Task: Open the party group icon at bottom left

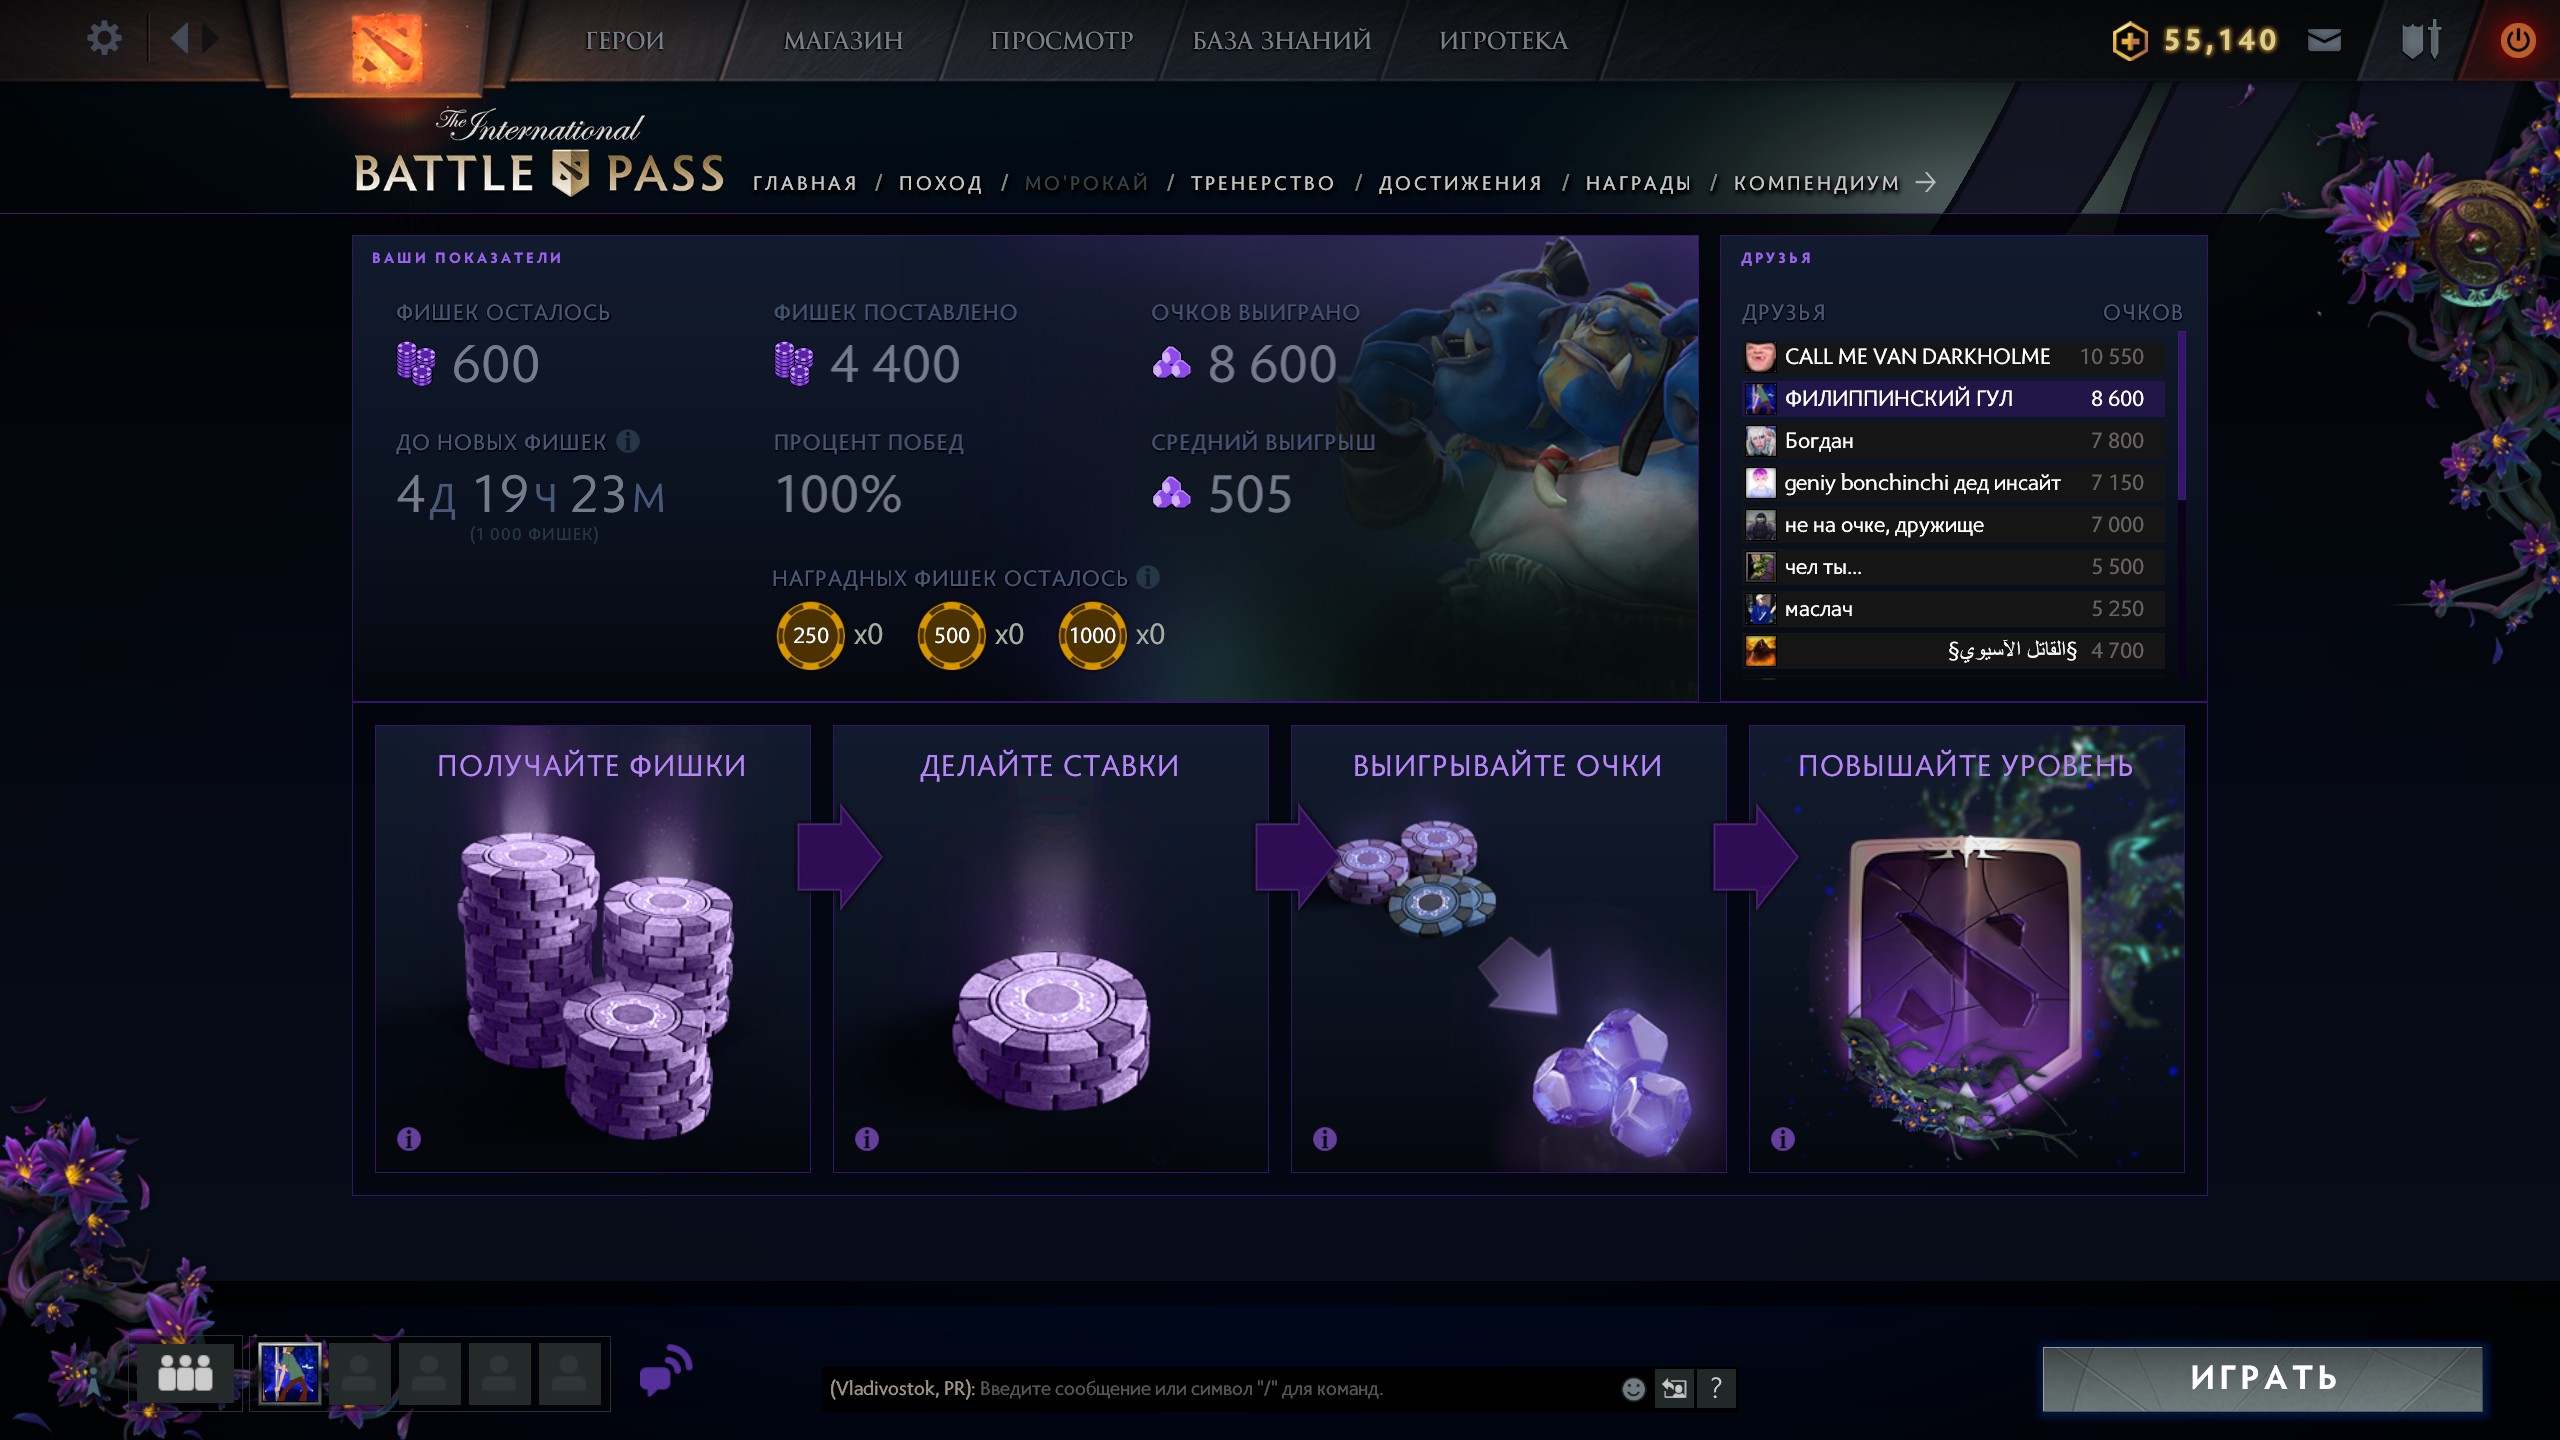Action: pos(185,1373)
